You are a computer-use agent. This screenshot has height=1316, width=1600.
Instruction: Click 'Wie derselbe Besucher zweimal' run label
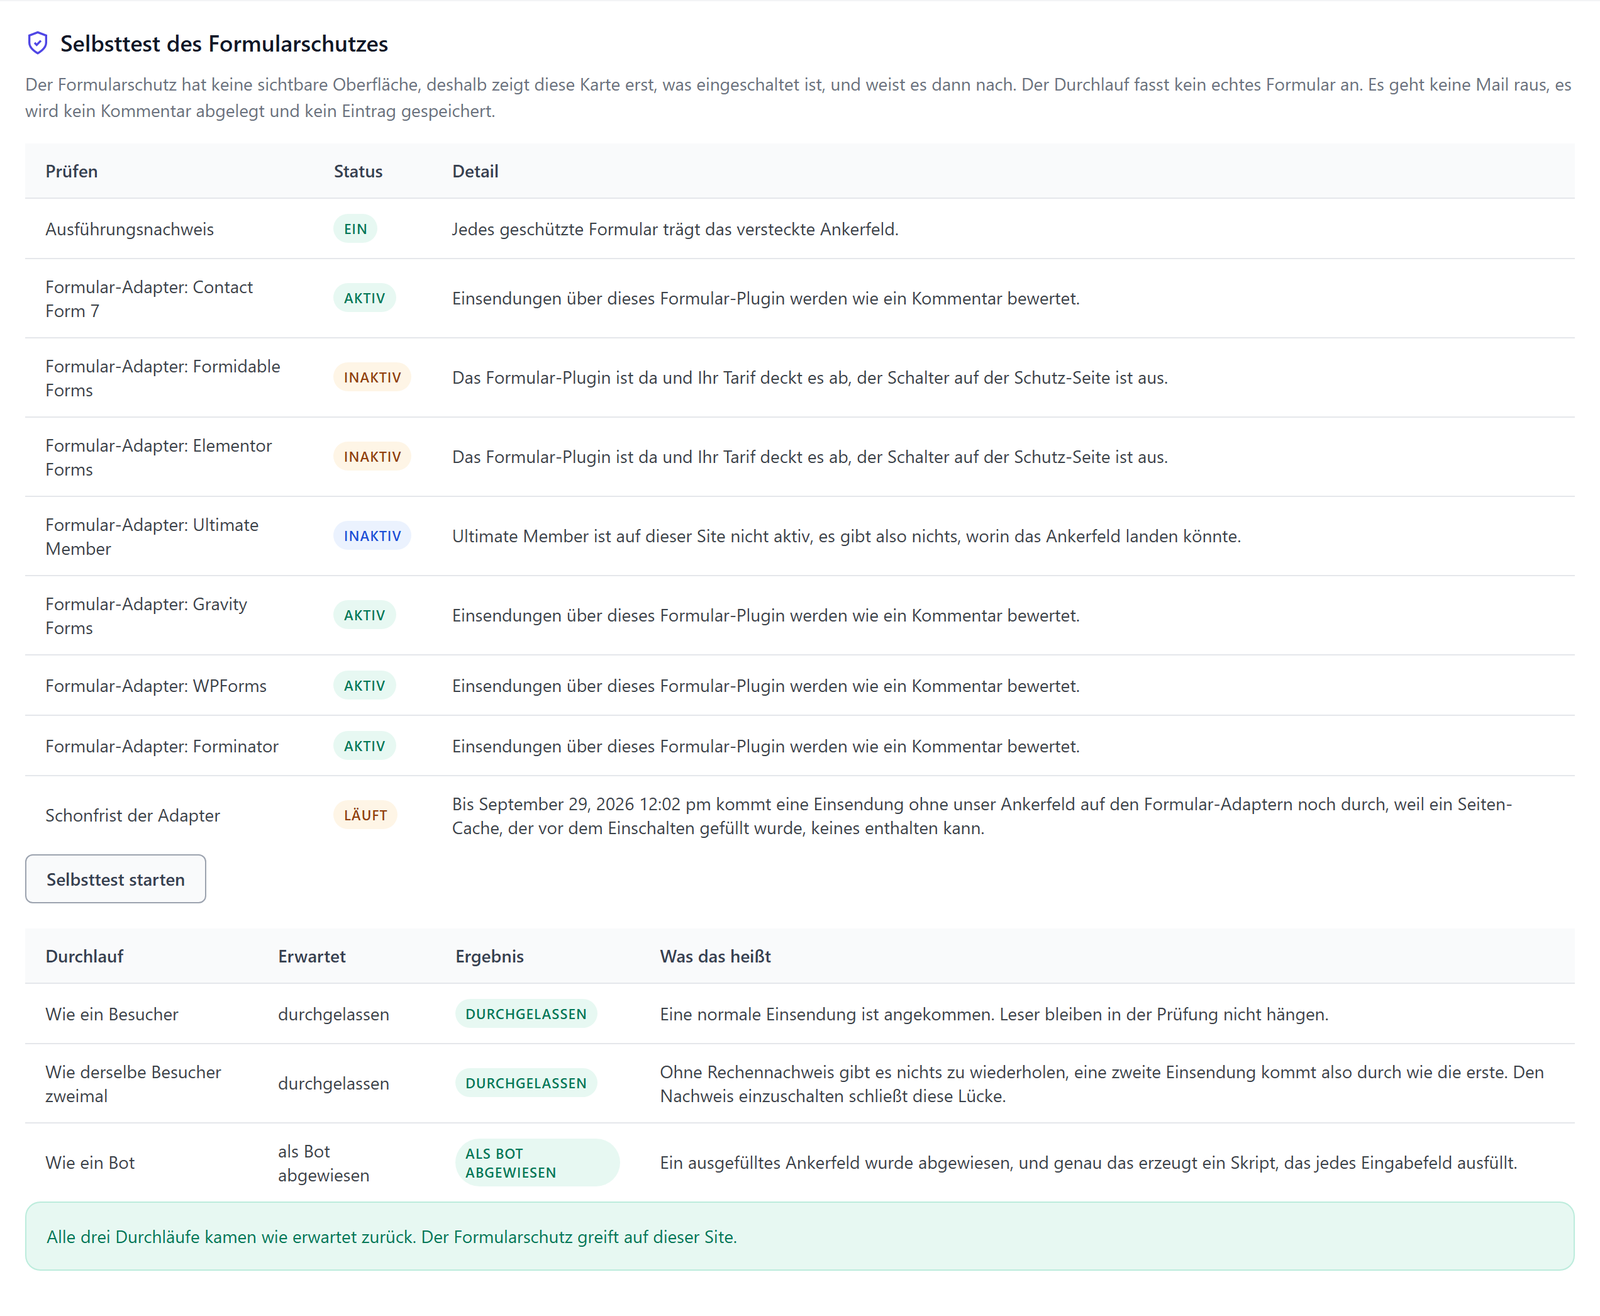click(x=133, y=1084)
